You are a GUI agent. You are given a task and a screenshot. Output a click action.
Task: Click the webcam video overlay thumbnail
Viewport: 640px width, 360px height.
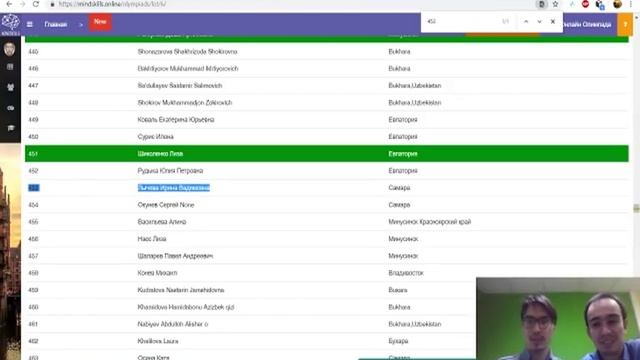(558, 319)
